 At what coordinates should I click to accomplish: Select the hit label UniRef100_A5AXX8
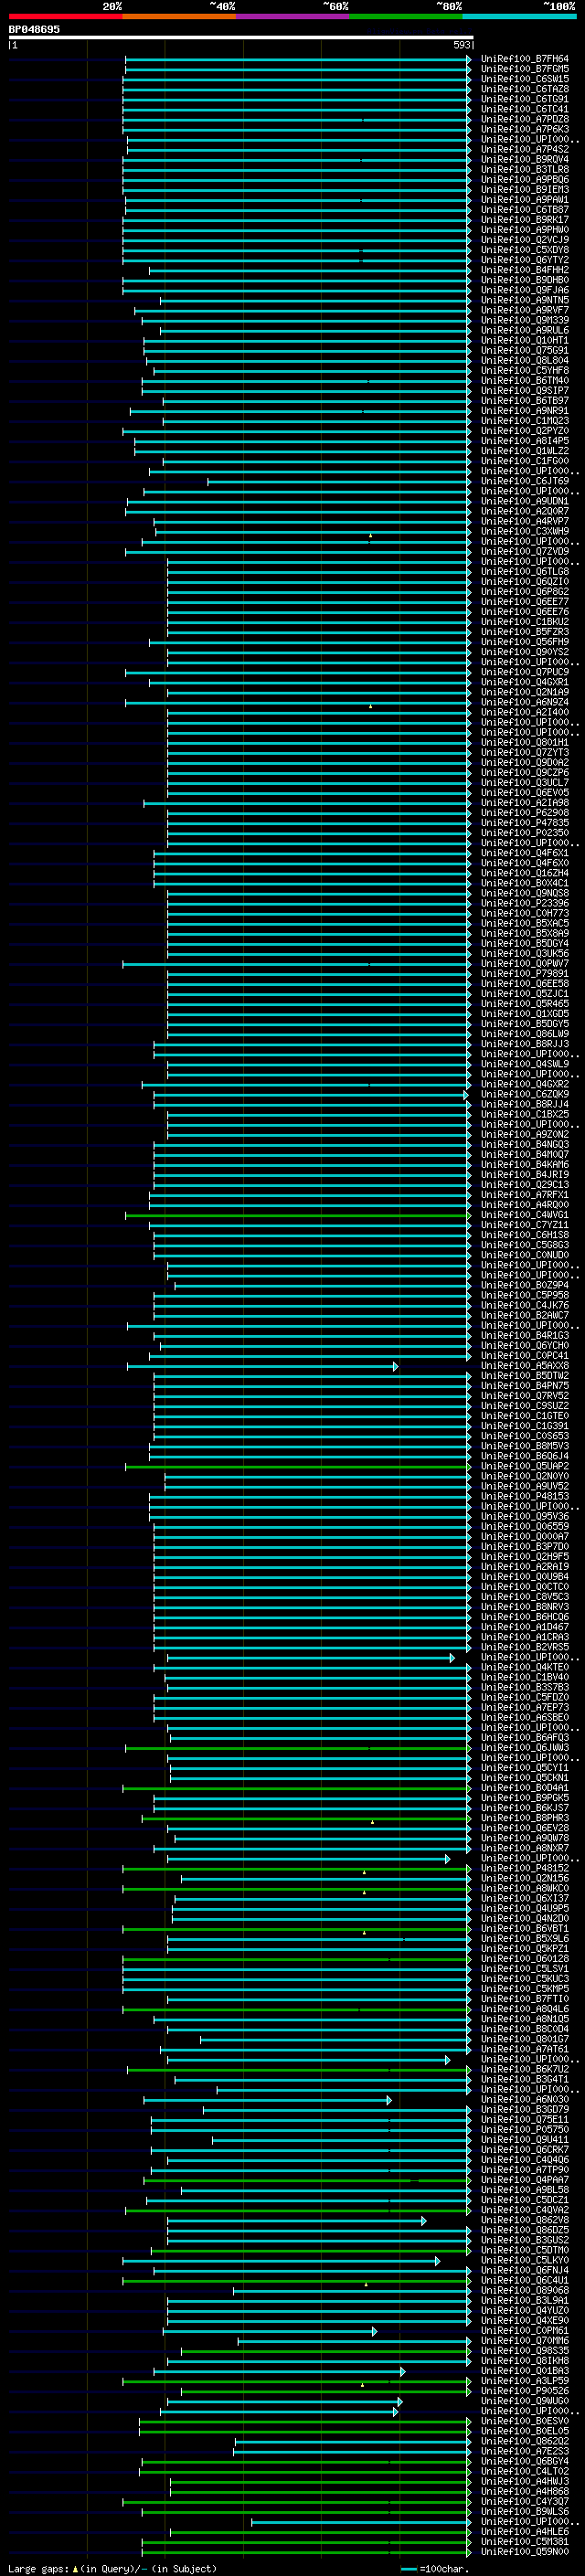point(525,1365)
